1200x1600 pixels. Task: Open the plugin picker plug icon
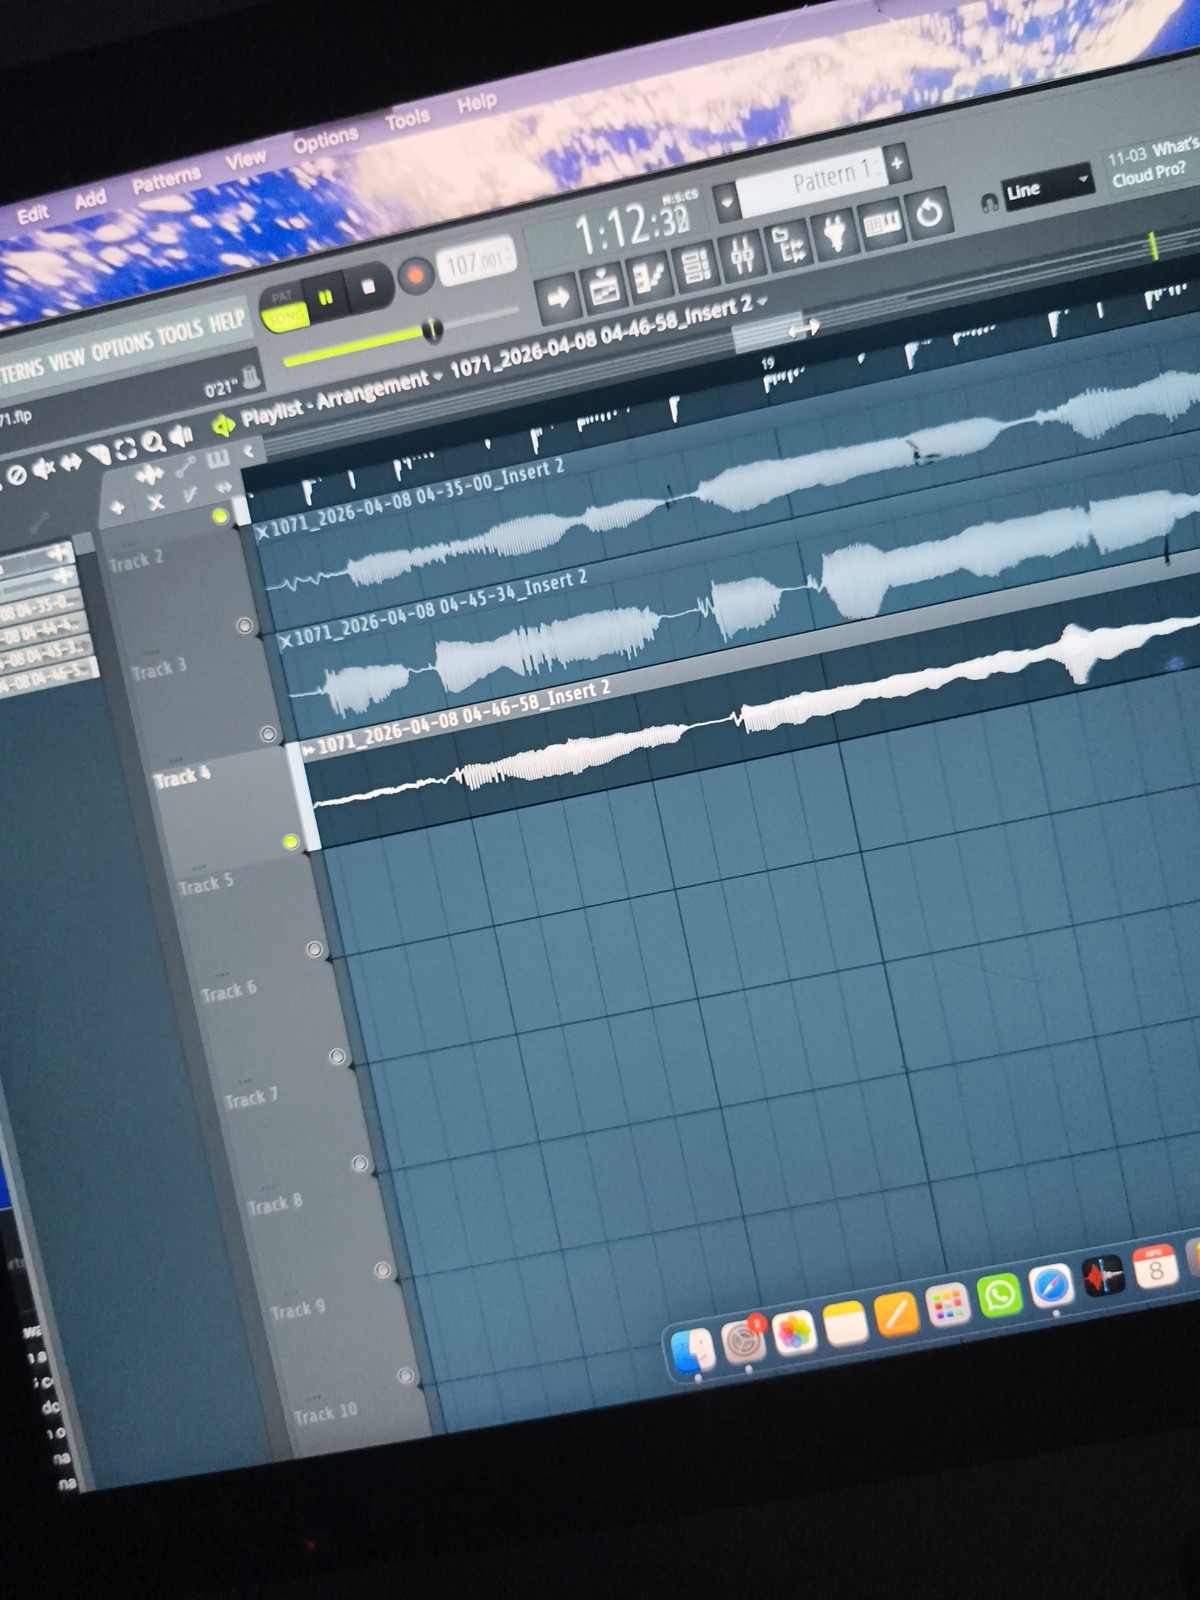(834, 233)
